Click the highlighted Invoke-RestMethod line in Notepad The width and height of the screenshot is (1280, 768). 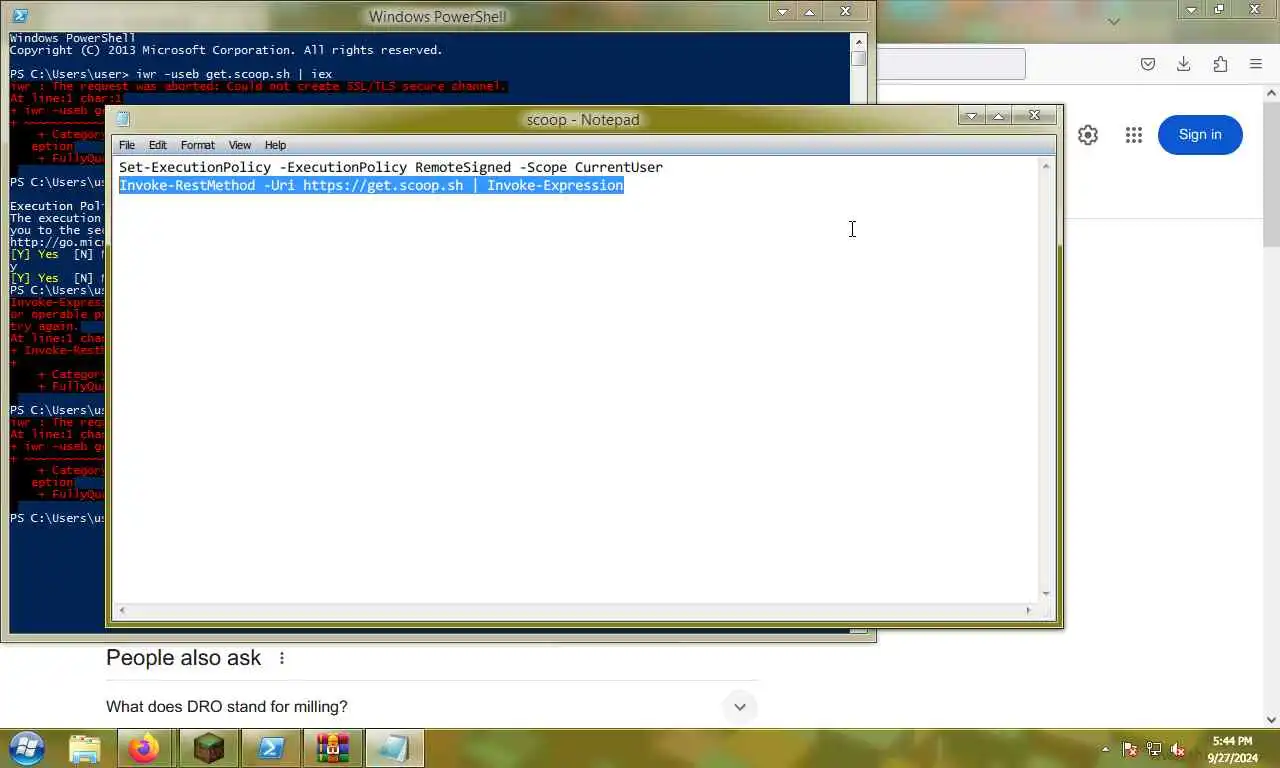tap(371, 185)
